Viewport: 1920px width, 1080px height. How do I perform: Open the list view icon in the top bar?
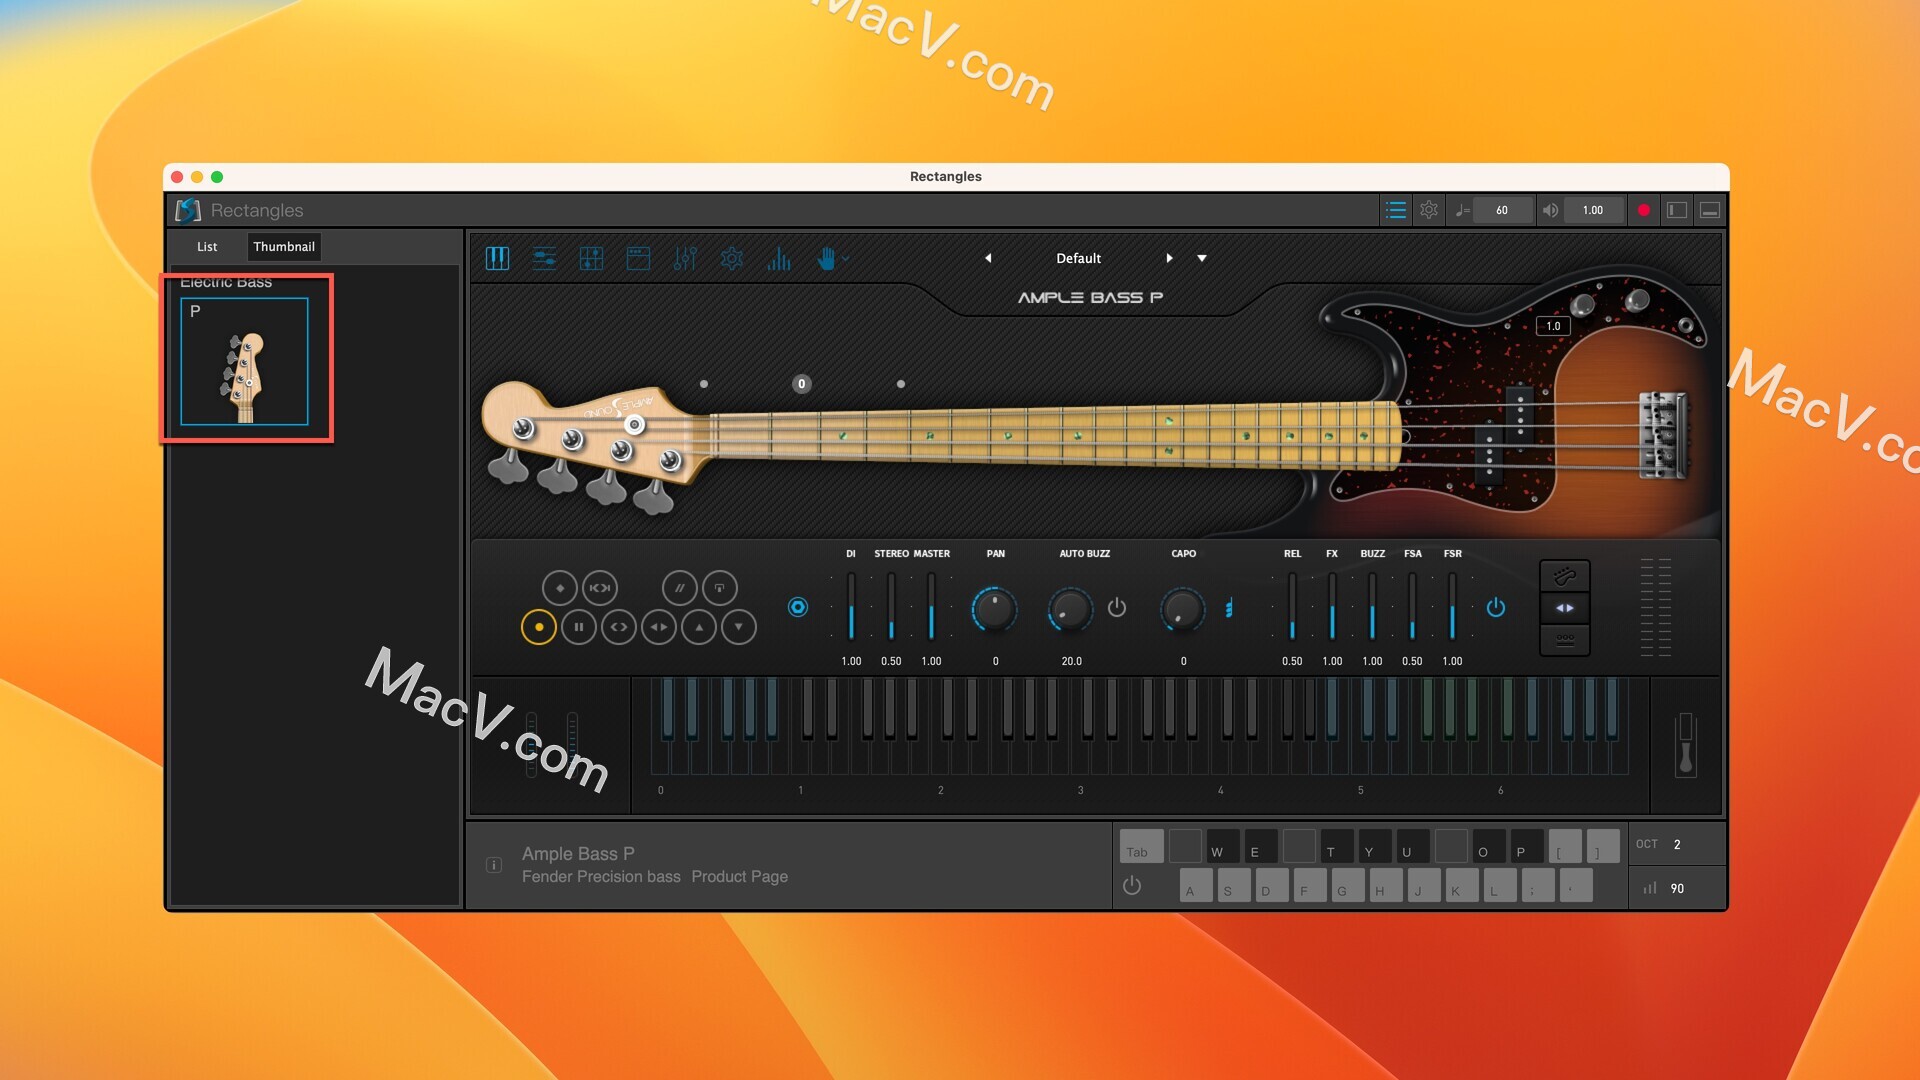[x=1396, y=210]
